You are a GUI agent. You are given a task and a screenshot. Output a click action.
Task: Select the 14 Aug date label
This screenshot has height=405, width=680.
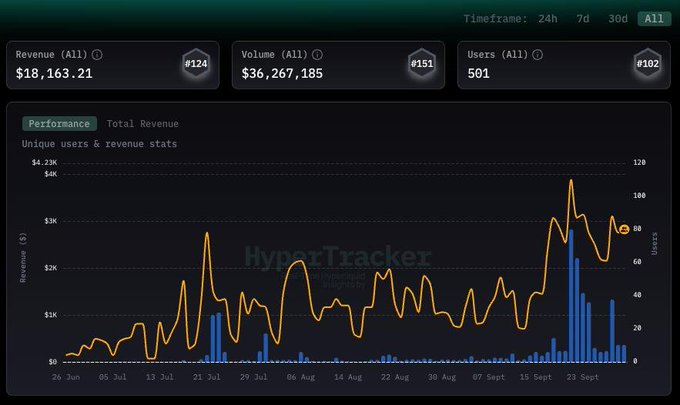pyautogui.click(x=348, y=377)
